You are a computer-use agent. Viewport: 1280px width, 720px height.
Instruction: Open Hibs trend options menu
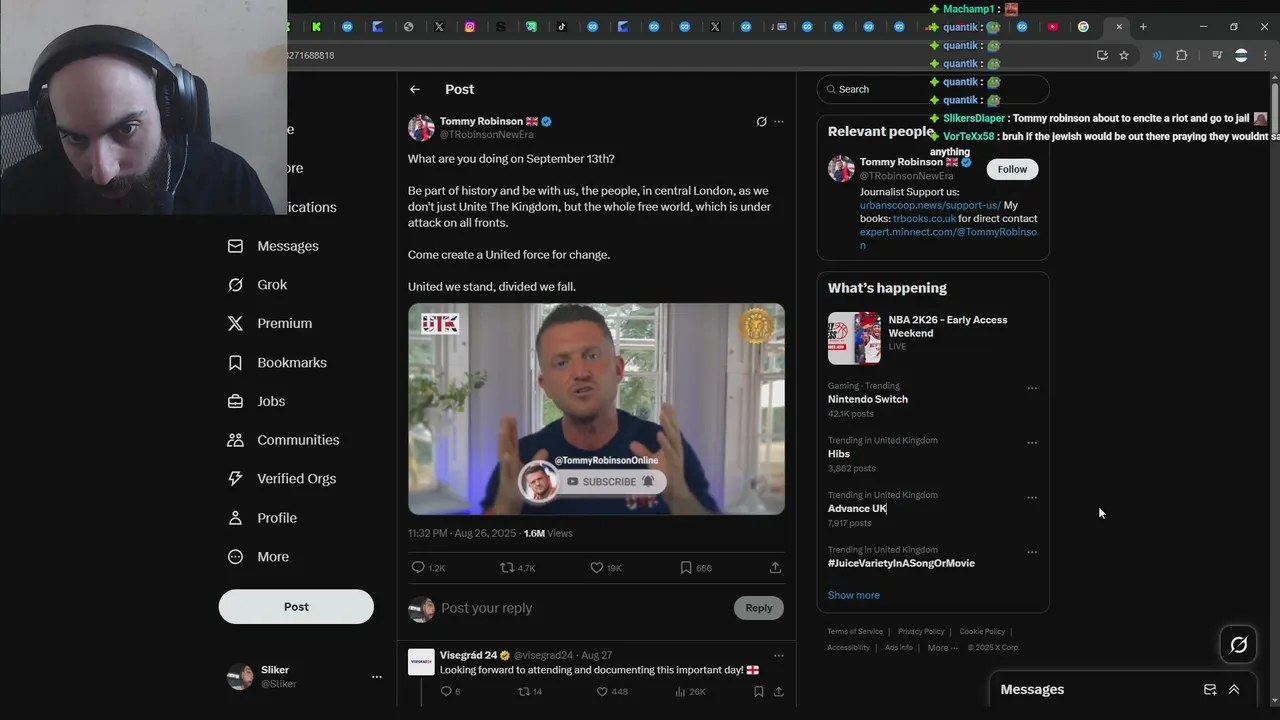[x=1032, y=443]
